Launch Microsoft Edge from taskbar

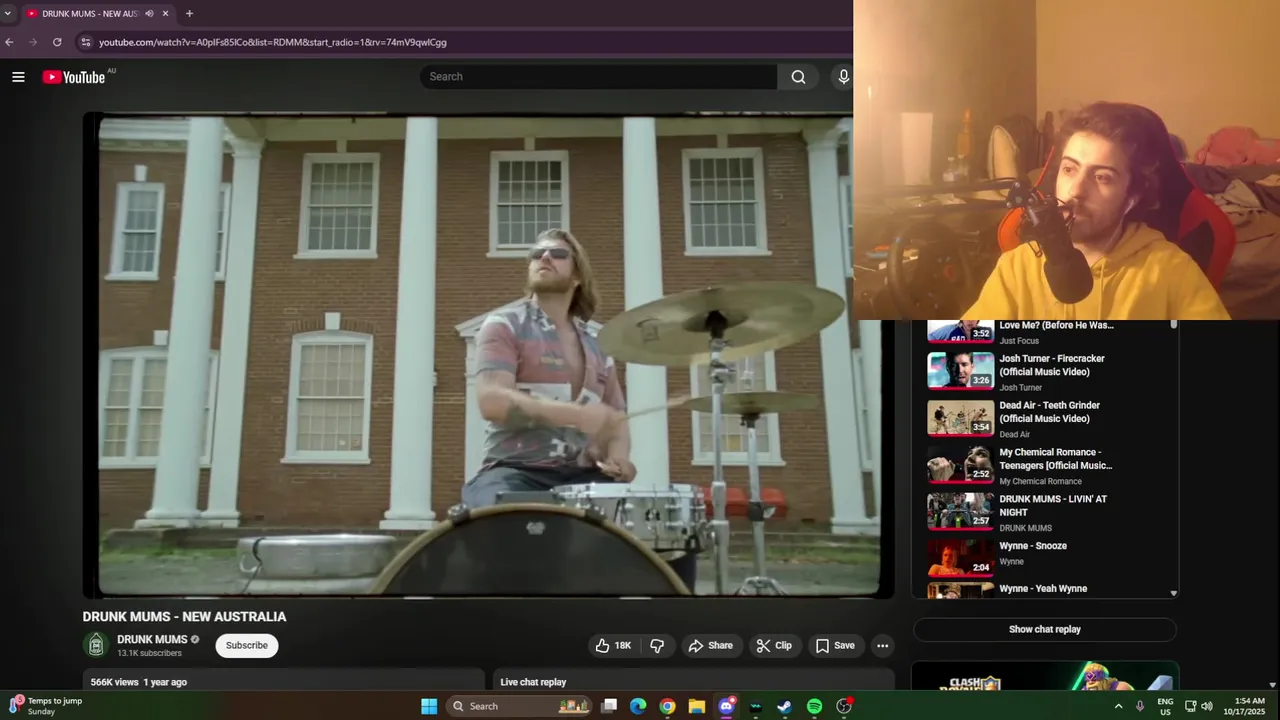[x=638, y=706]
